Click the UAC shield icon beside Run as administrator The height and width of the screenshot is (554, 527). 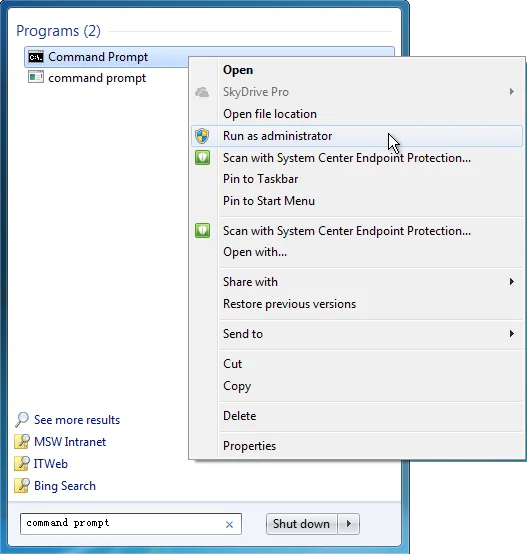click(202, 136)
